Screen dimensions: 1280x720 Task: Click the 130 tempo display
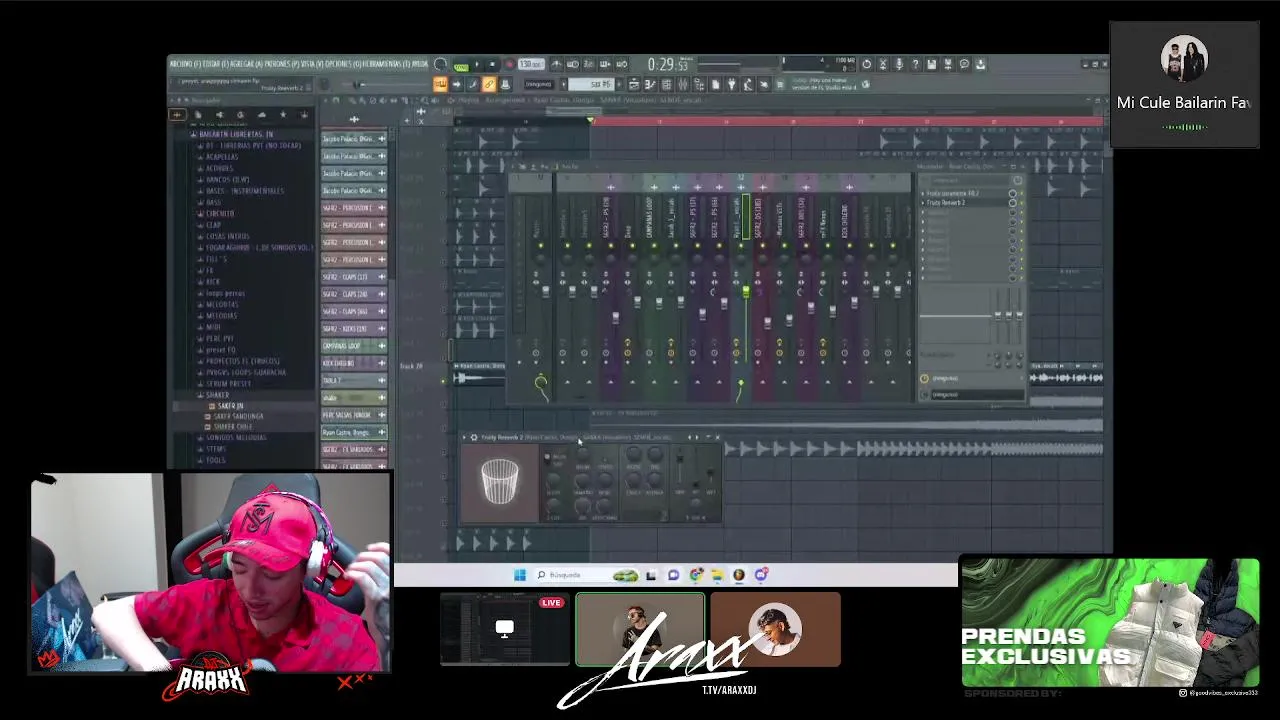click(x=531, y=64)
